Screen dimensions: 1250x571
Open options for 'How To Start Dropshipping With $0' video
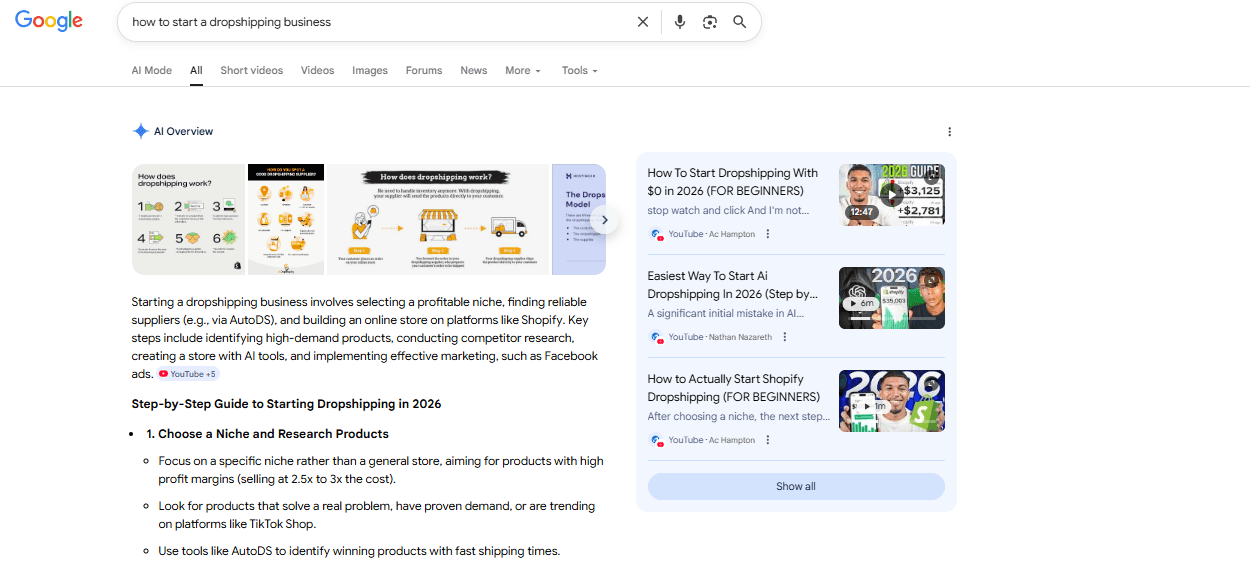(x=768, y=234)
